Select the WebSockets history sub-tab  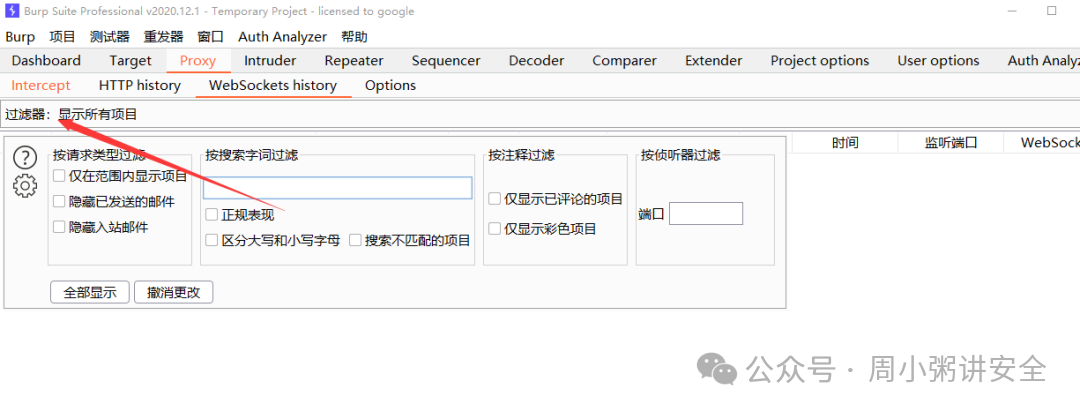(x=273, y=85)
